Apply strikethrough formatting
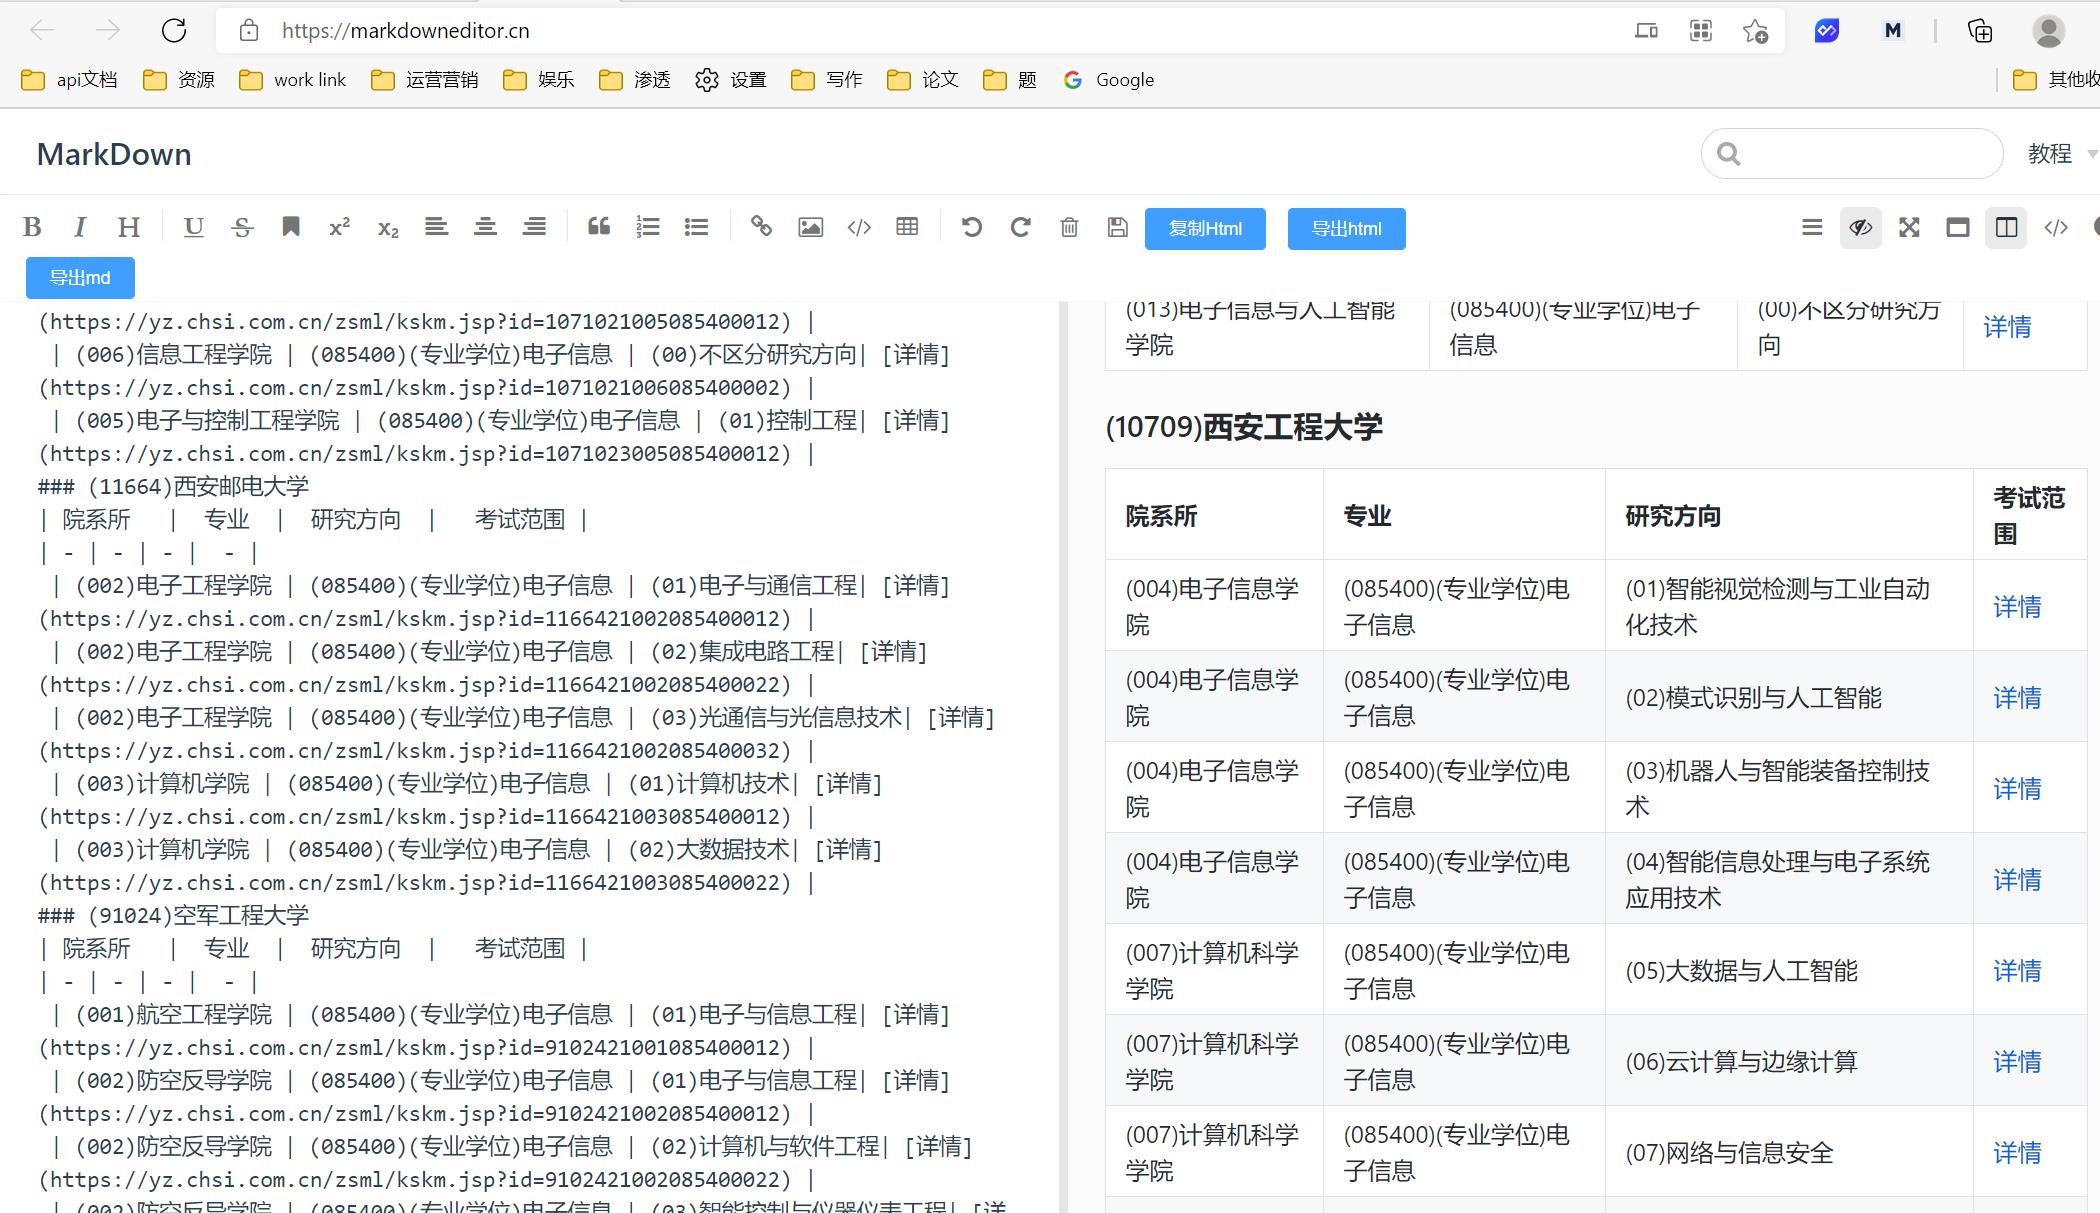Image resolution: width=2100 pixels, height=1213 pixels. click(x=242, y=227)
